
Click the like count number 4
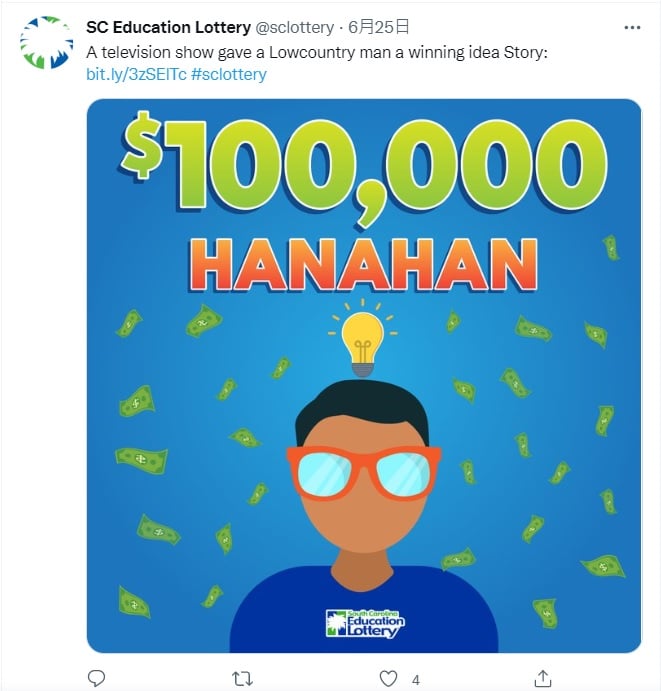coord(416,679)
